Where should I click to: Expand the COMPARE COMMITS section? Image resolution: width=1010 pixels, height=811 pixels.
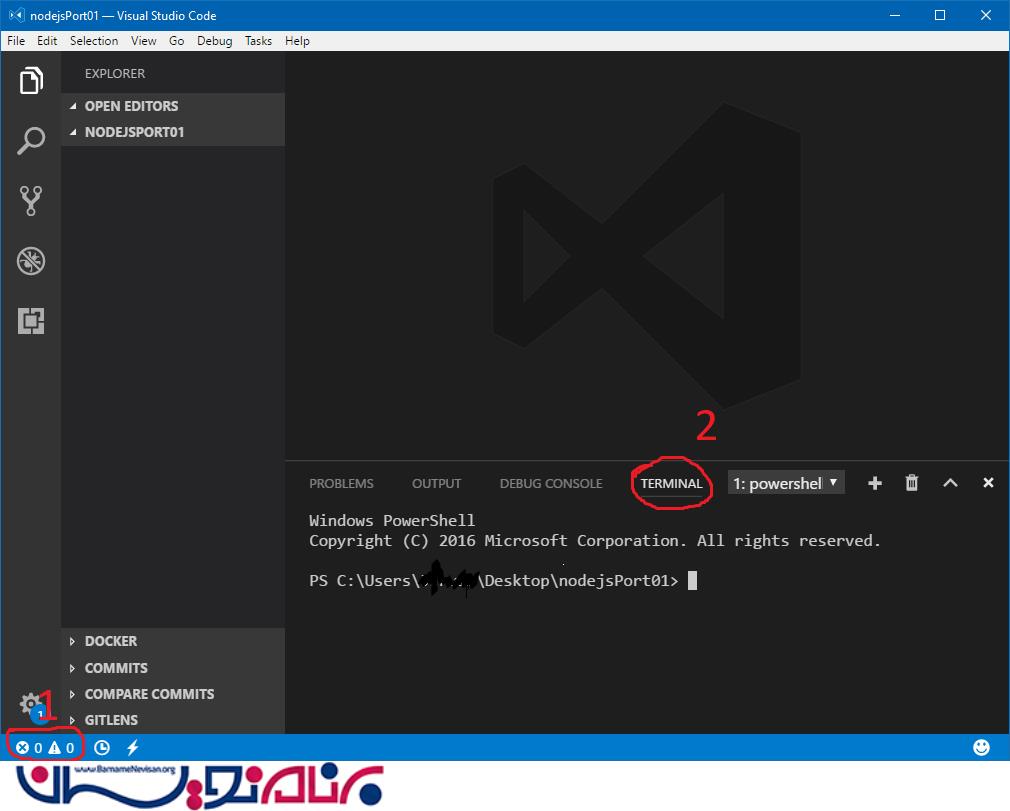tap(173, 694)
